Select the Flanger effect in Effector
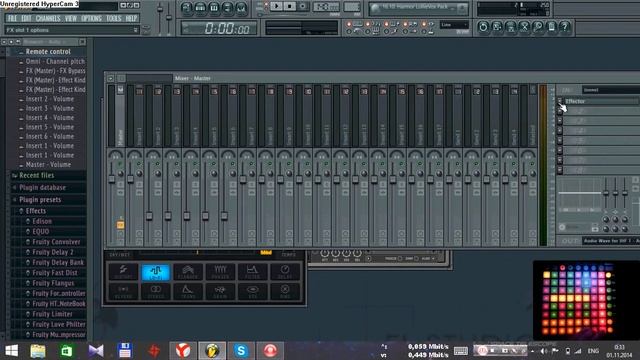640x360 pixels. (x=188, y=272)
